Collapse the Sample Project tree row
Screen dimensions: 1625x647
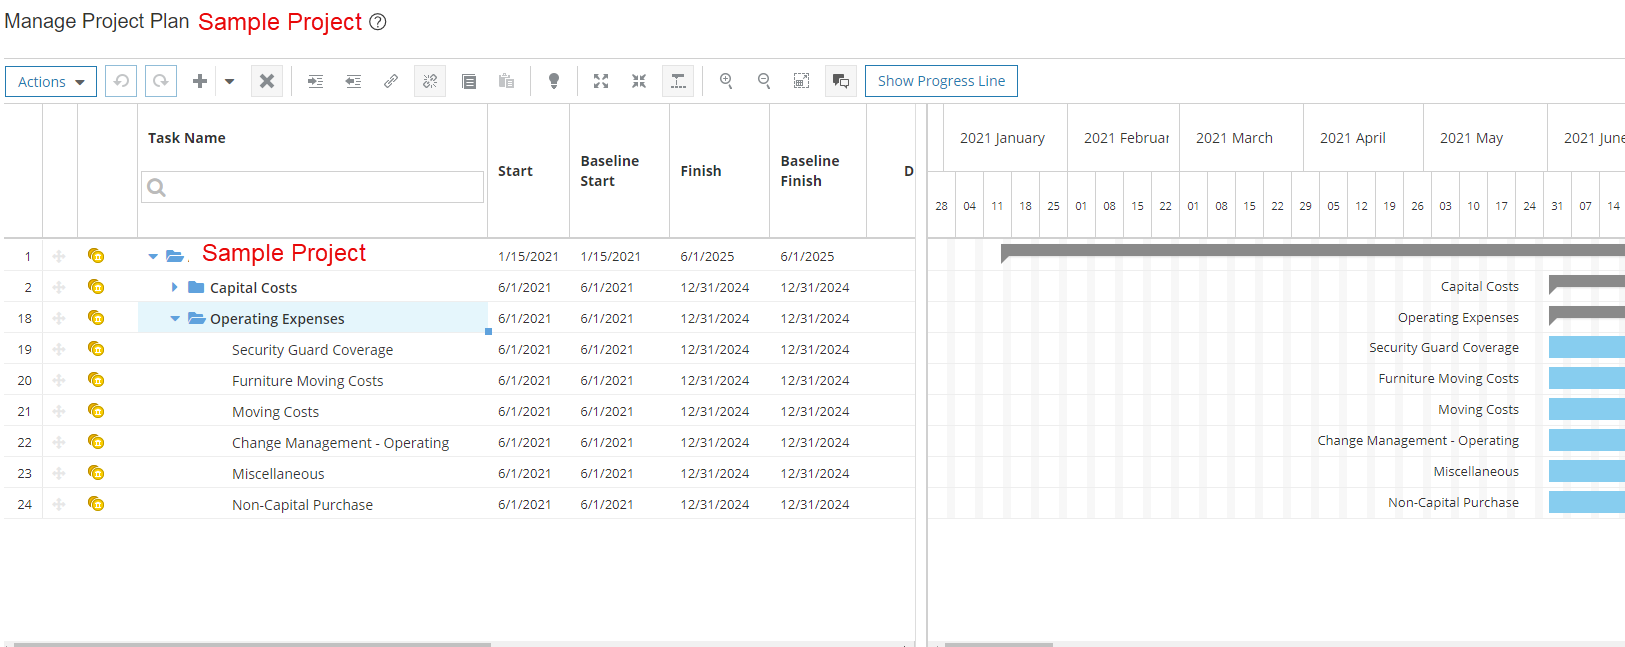[x=153, y=257]
